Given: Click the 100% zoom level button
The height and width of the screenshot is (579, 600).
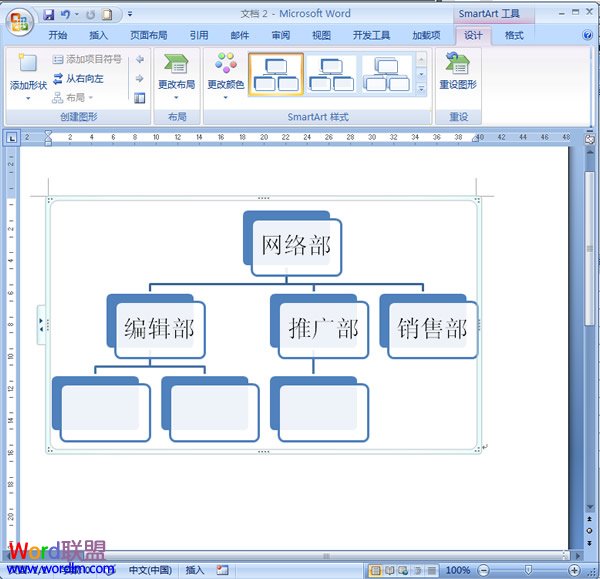Looking at the screenshot, I should coord(458,570).
